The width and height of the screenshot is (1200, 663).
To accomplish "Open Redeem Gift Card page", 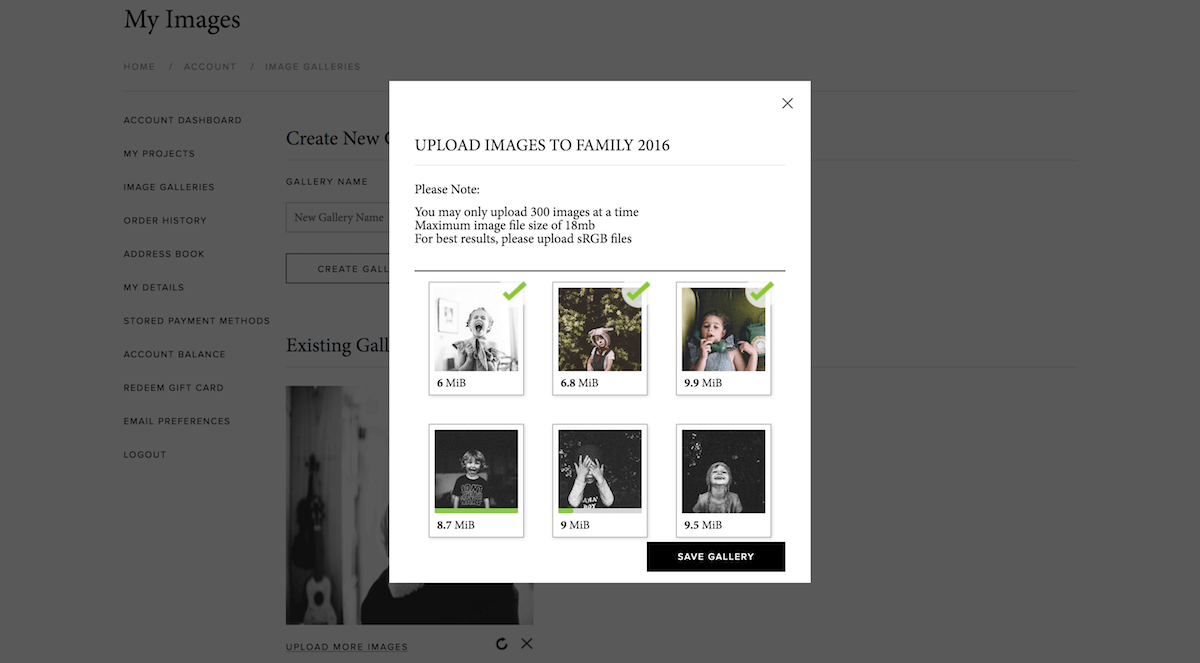I will coord(173,388).
